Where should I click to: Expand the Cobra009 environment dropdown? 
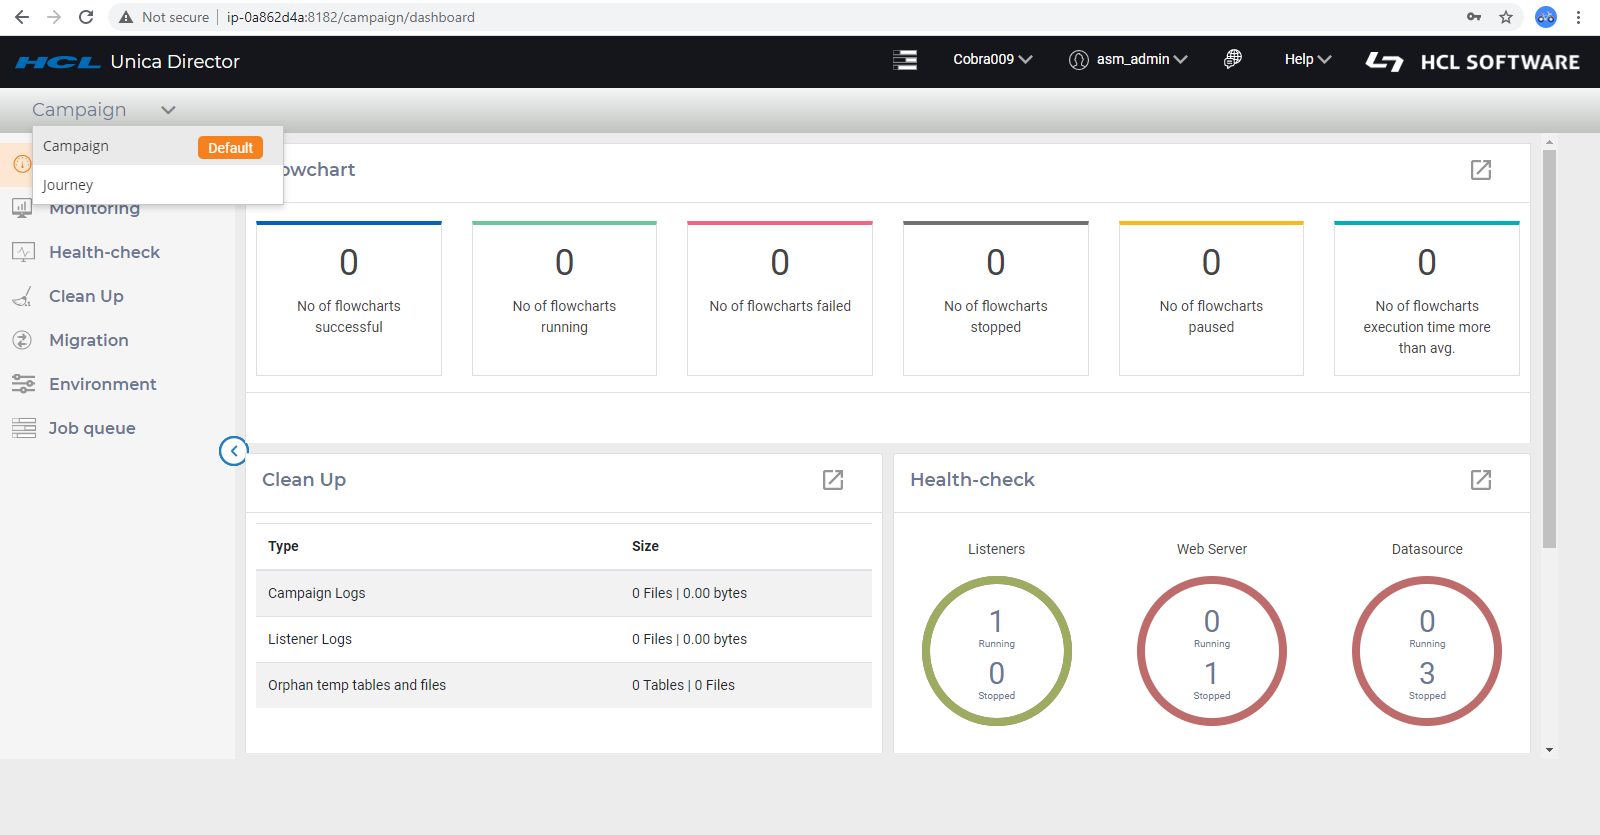pos(992,60)
